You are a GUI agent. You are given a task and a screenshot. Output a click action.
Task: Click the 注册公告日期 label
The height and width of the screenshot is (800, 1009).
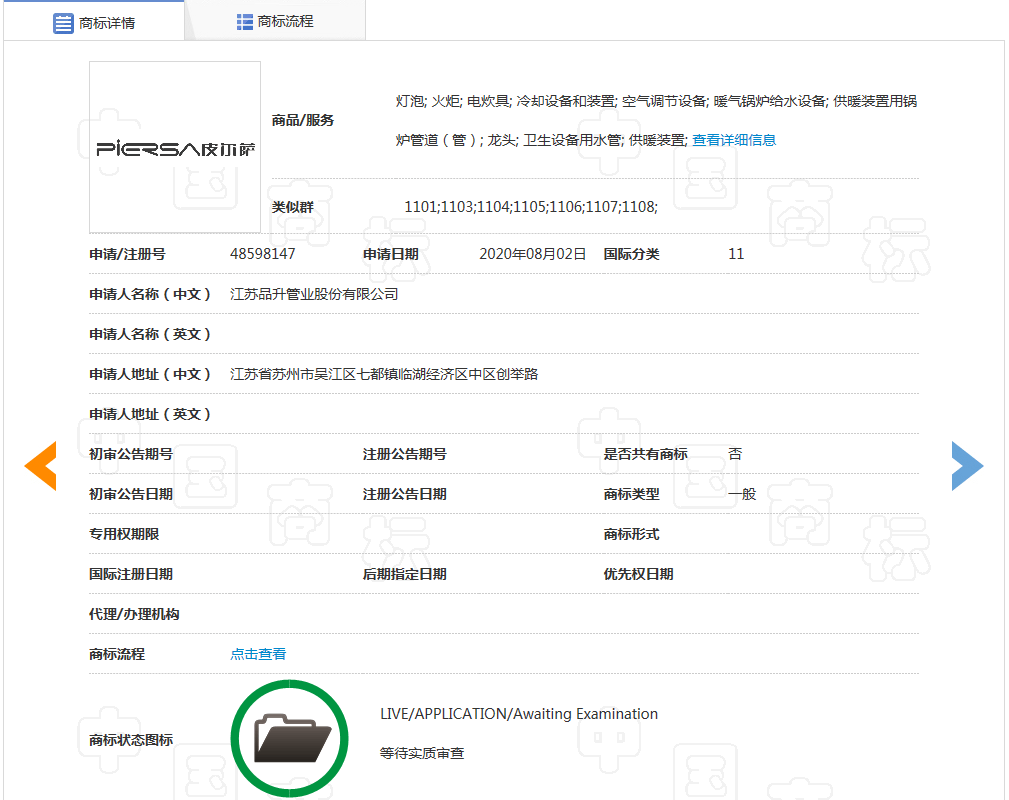coord(405,494)
